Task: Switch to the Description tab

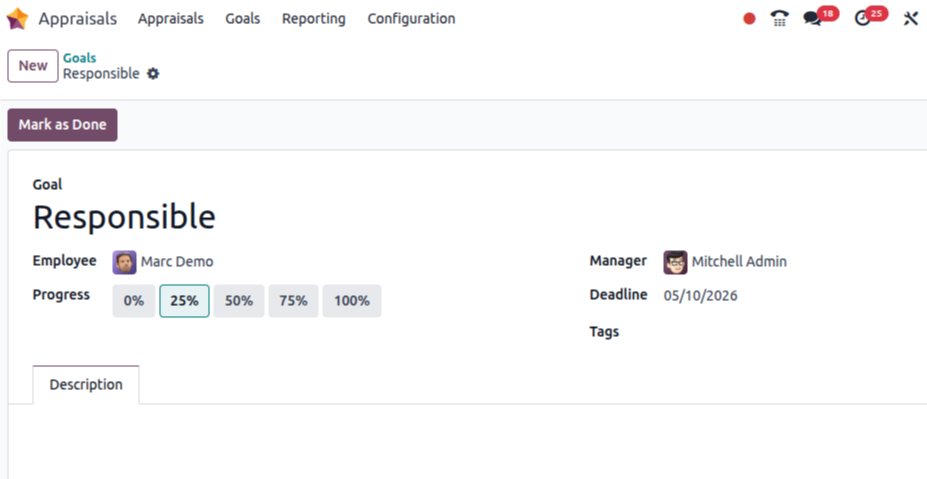Action: point(86,385)
